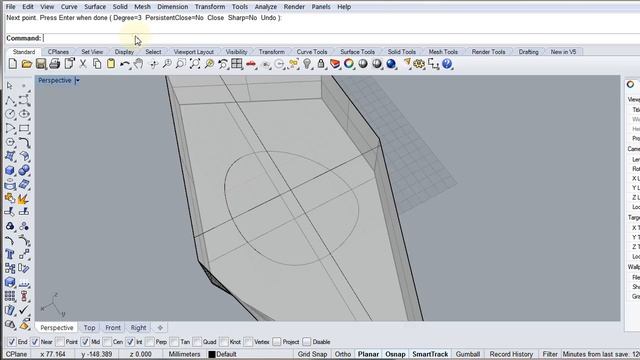
Task: Select the Text object tool in the sidebar
Action: 10,254
